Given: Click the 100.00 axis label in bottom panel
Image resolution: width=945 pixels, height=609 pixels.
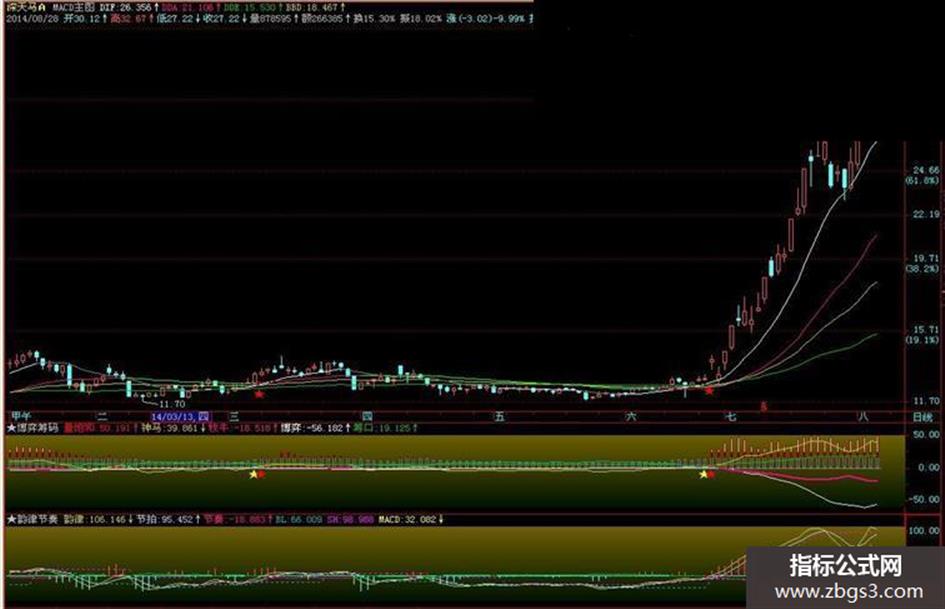Looking at the screenshot, I should point(925,531).
